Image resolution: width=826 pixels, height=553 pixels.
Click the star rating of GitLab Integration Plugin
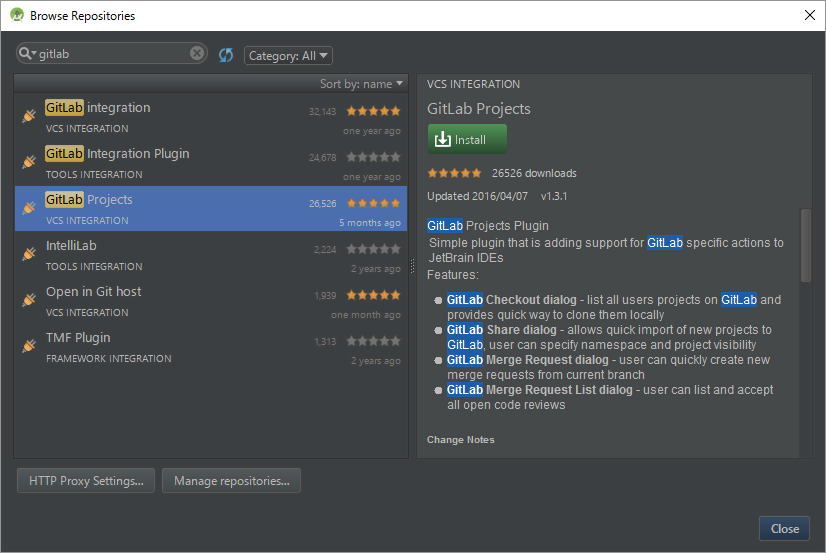[373, 157]
